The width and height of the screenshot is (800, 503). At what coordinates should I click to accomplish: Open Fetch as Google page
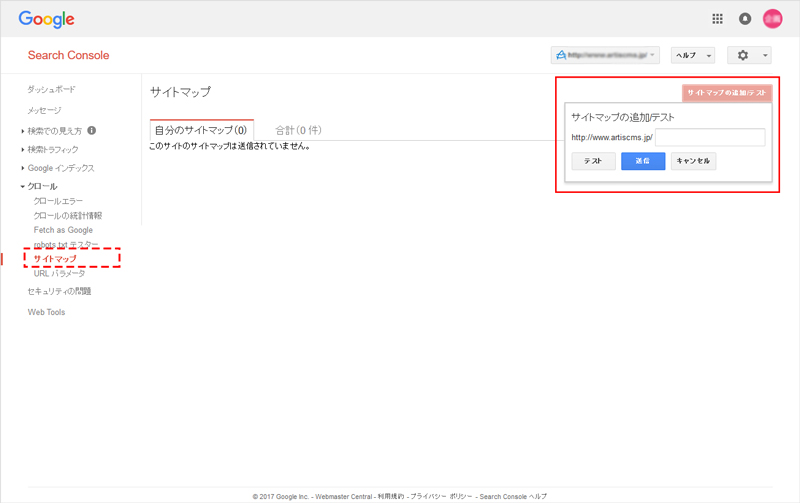click(x=63, y=230)
